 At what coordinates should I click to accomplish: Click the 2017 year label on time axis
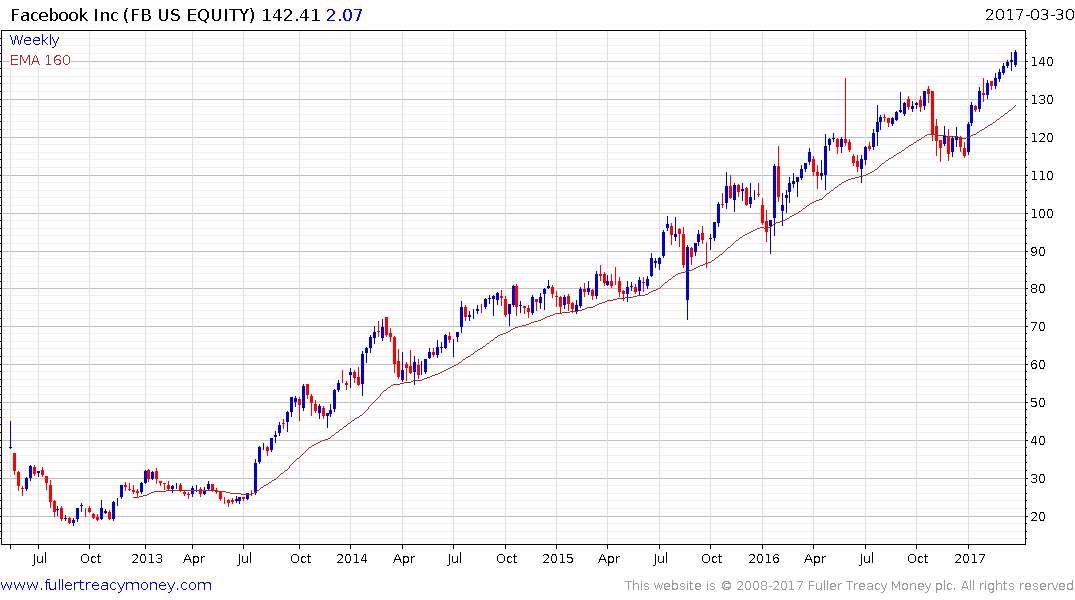coord(969,558)
